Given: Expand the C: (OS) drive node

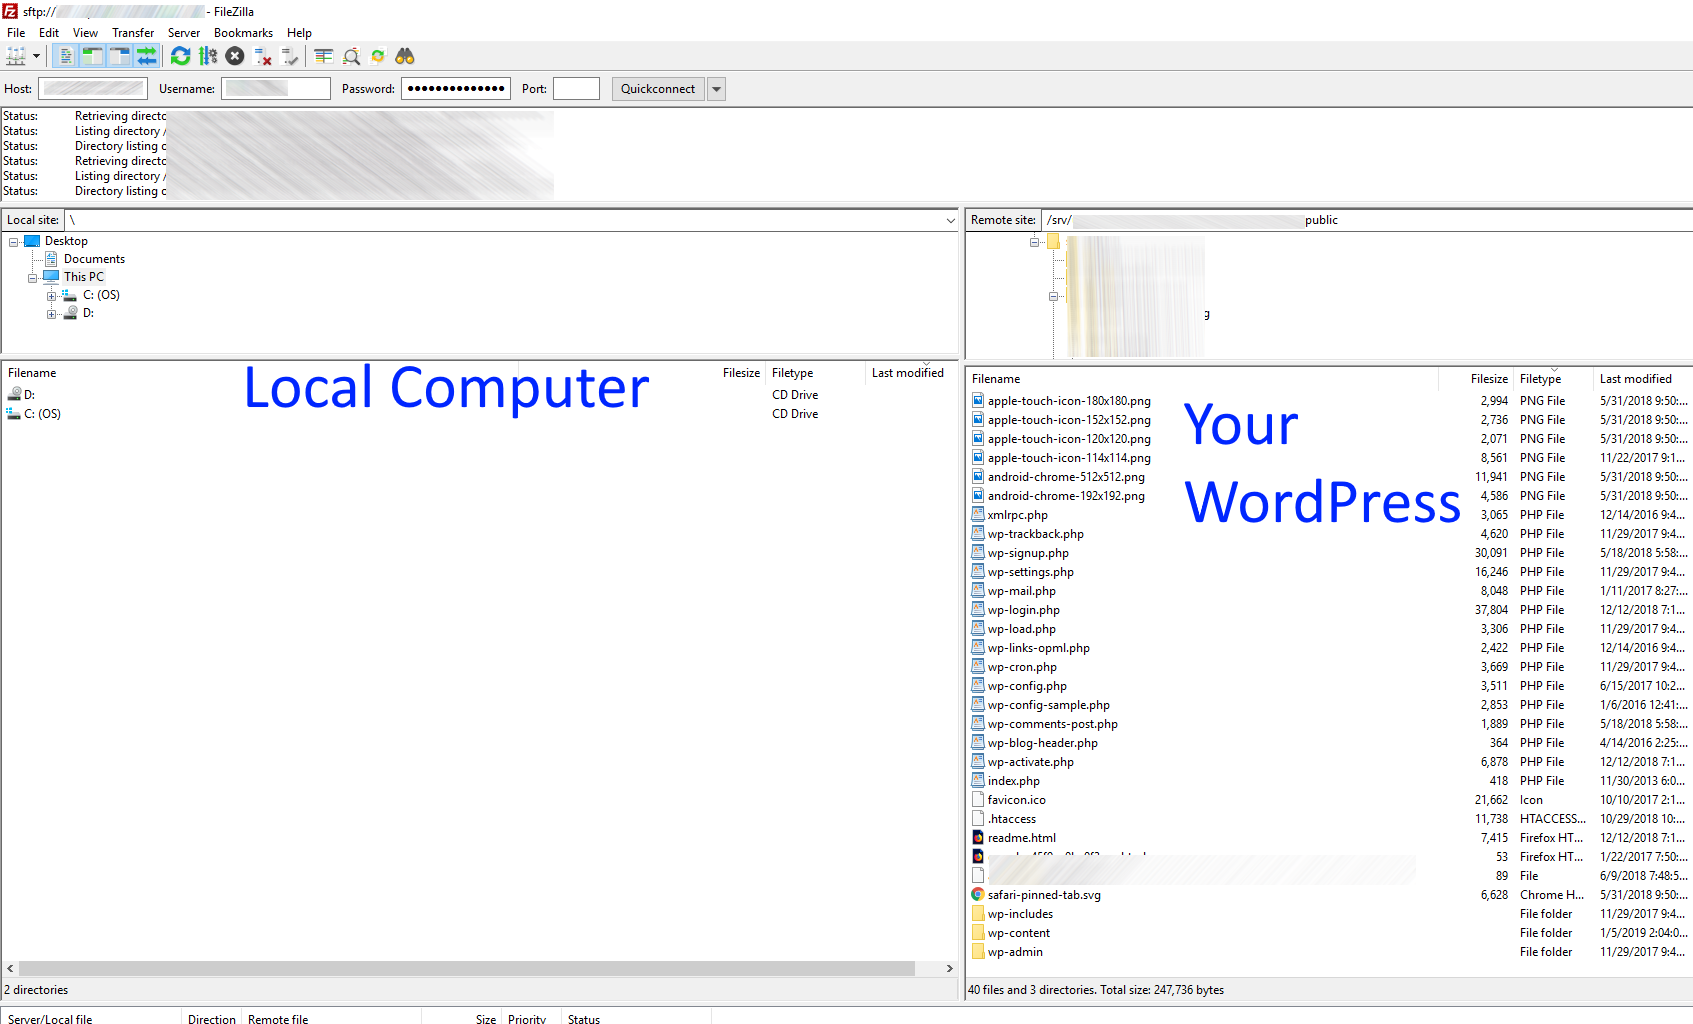Looking at the screenshot, I should pos(51,296).
